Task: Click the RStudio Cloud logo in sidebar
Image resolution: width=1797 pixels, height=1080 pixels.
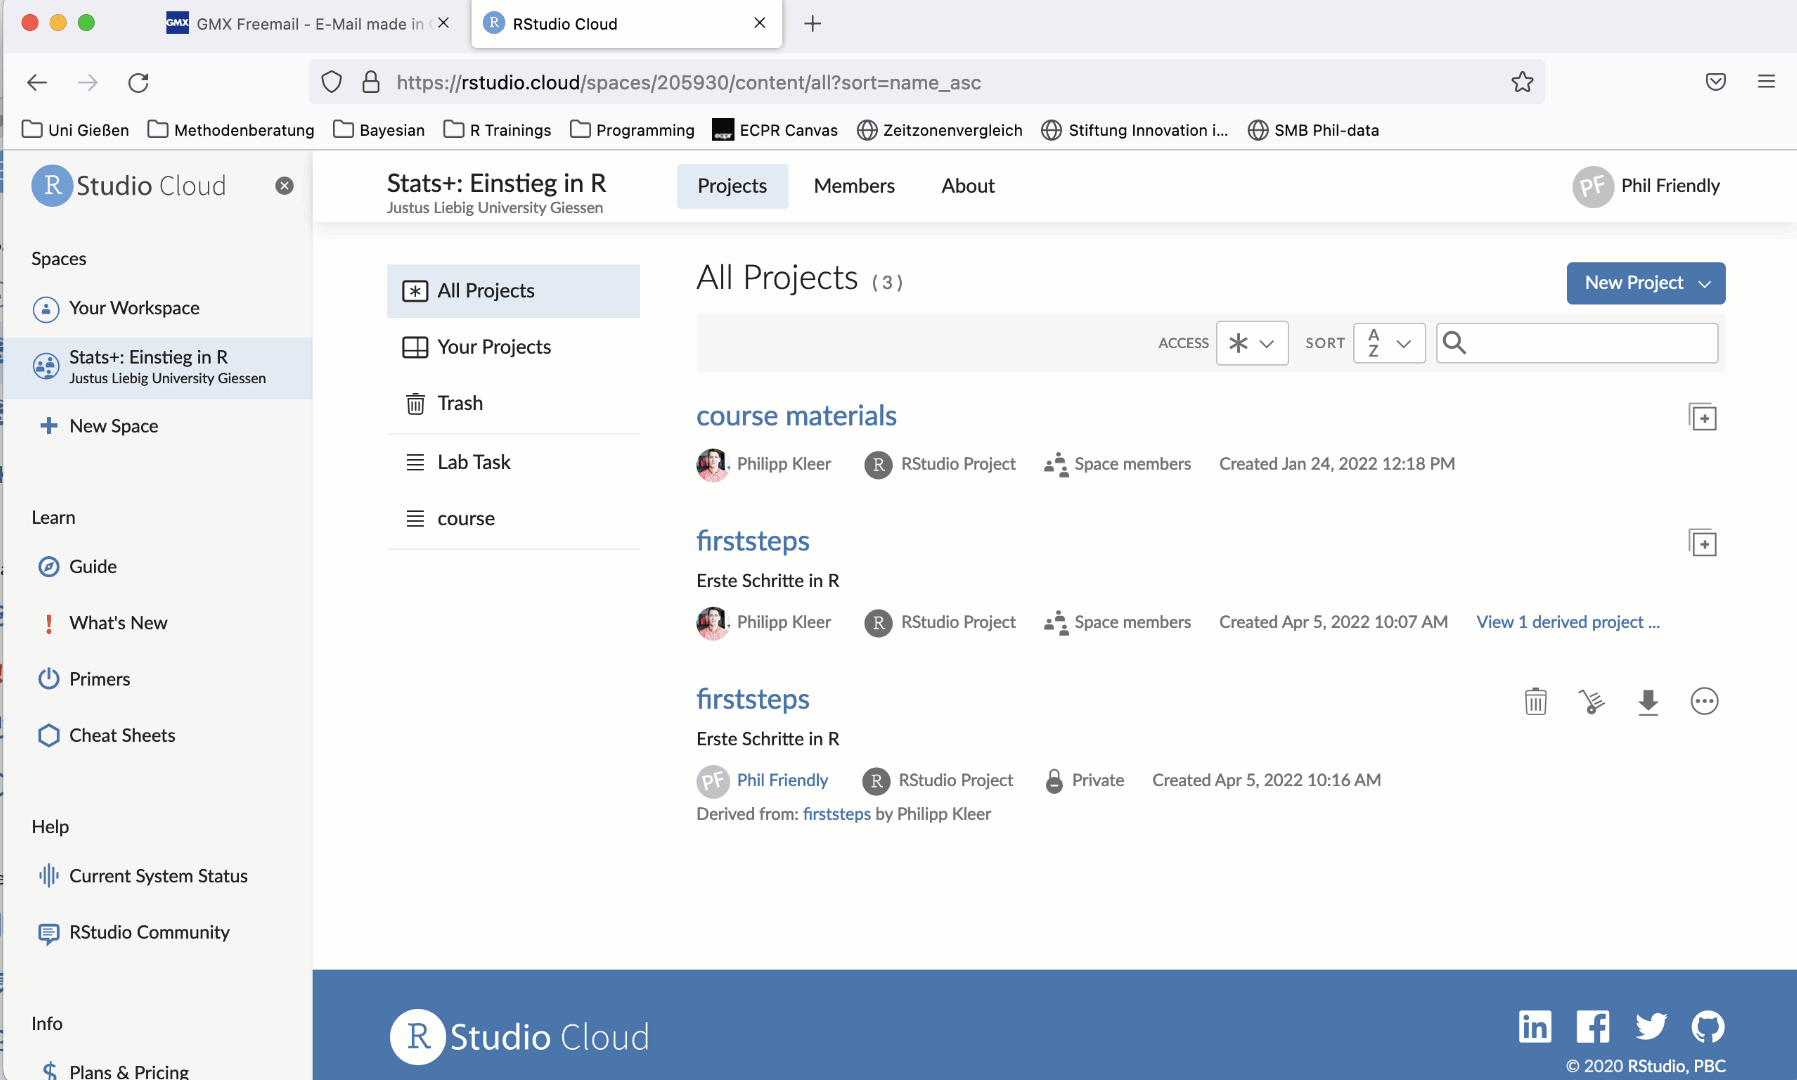Action: pos(129,186)
